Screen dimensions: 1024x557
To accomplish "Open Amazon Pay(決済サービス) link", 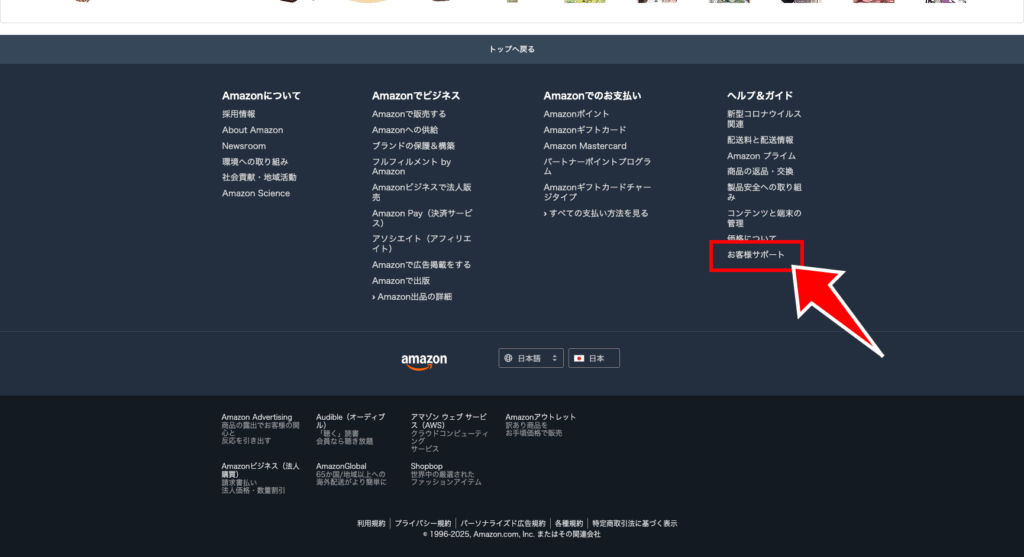I will [422, 218].
